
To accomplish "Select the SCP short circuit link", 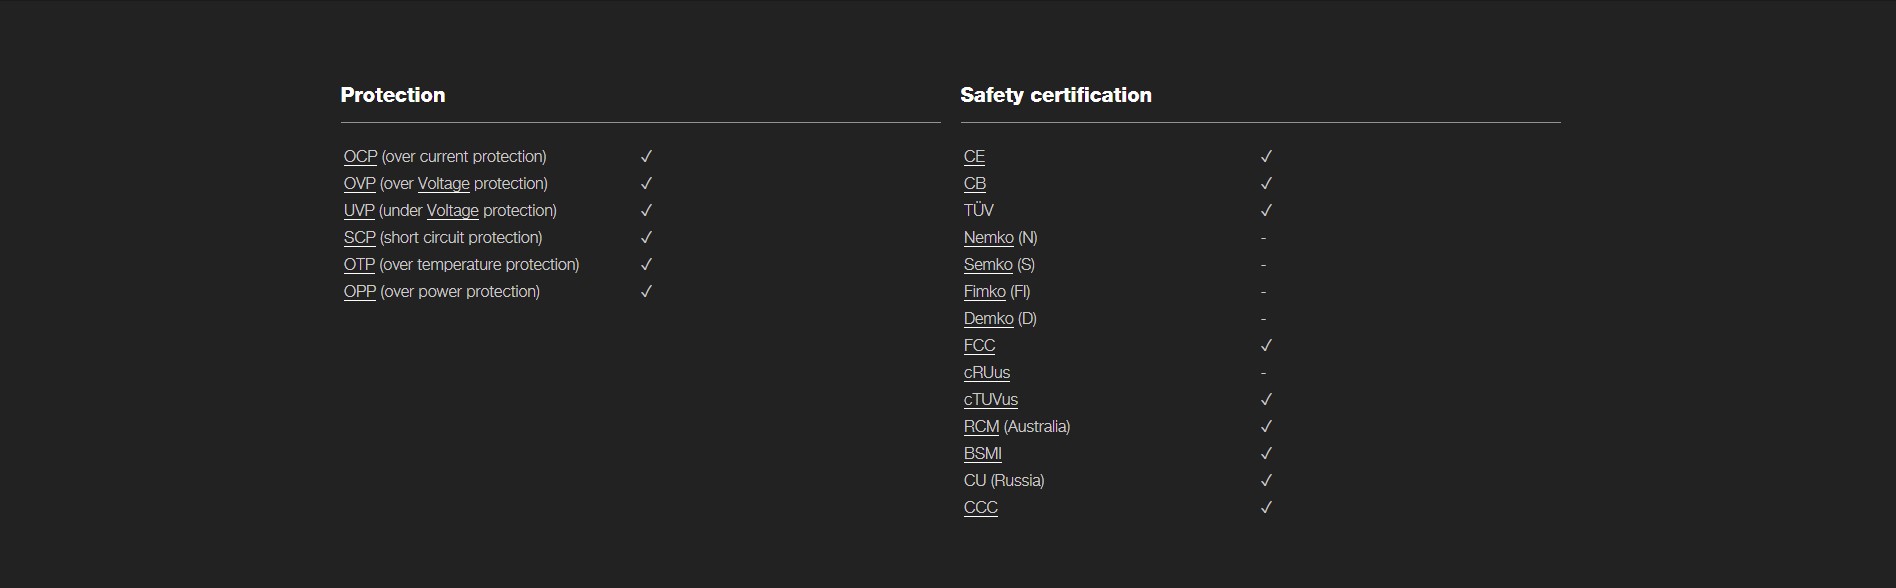I will click(x=360, y=238).
